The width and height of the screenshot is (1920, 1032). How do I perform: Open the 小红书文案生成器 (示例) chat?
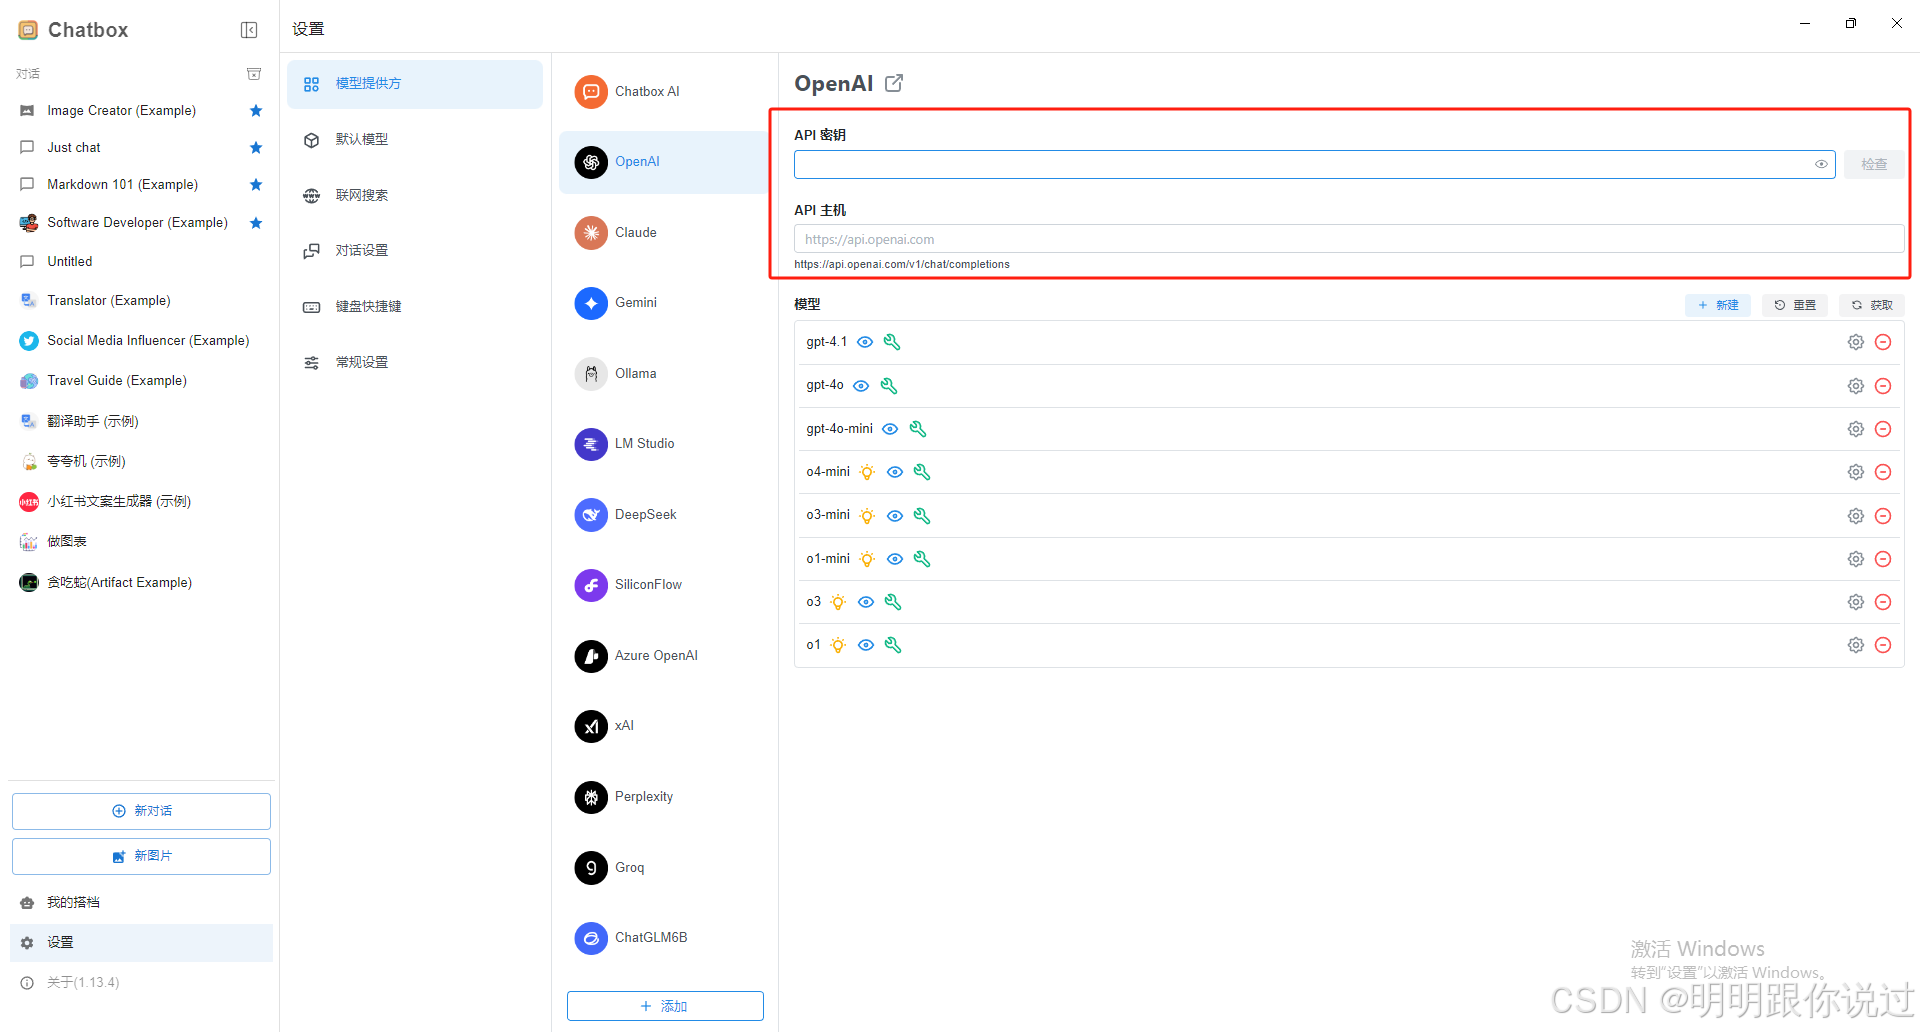(x=140, y=501)
